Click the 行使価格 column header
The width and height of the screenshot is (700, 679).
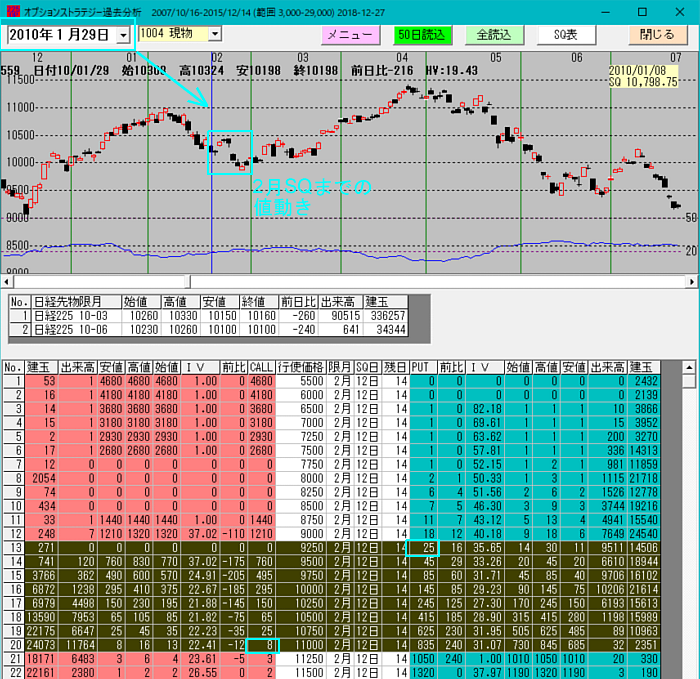click(x=300, y=367)
